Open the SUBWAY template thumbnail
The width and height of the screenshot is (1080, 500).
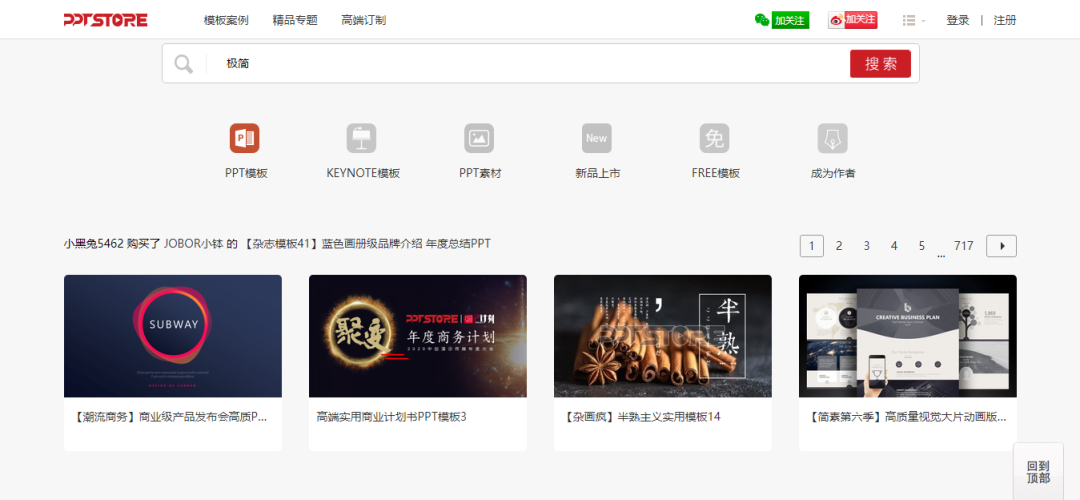point(173,336)
